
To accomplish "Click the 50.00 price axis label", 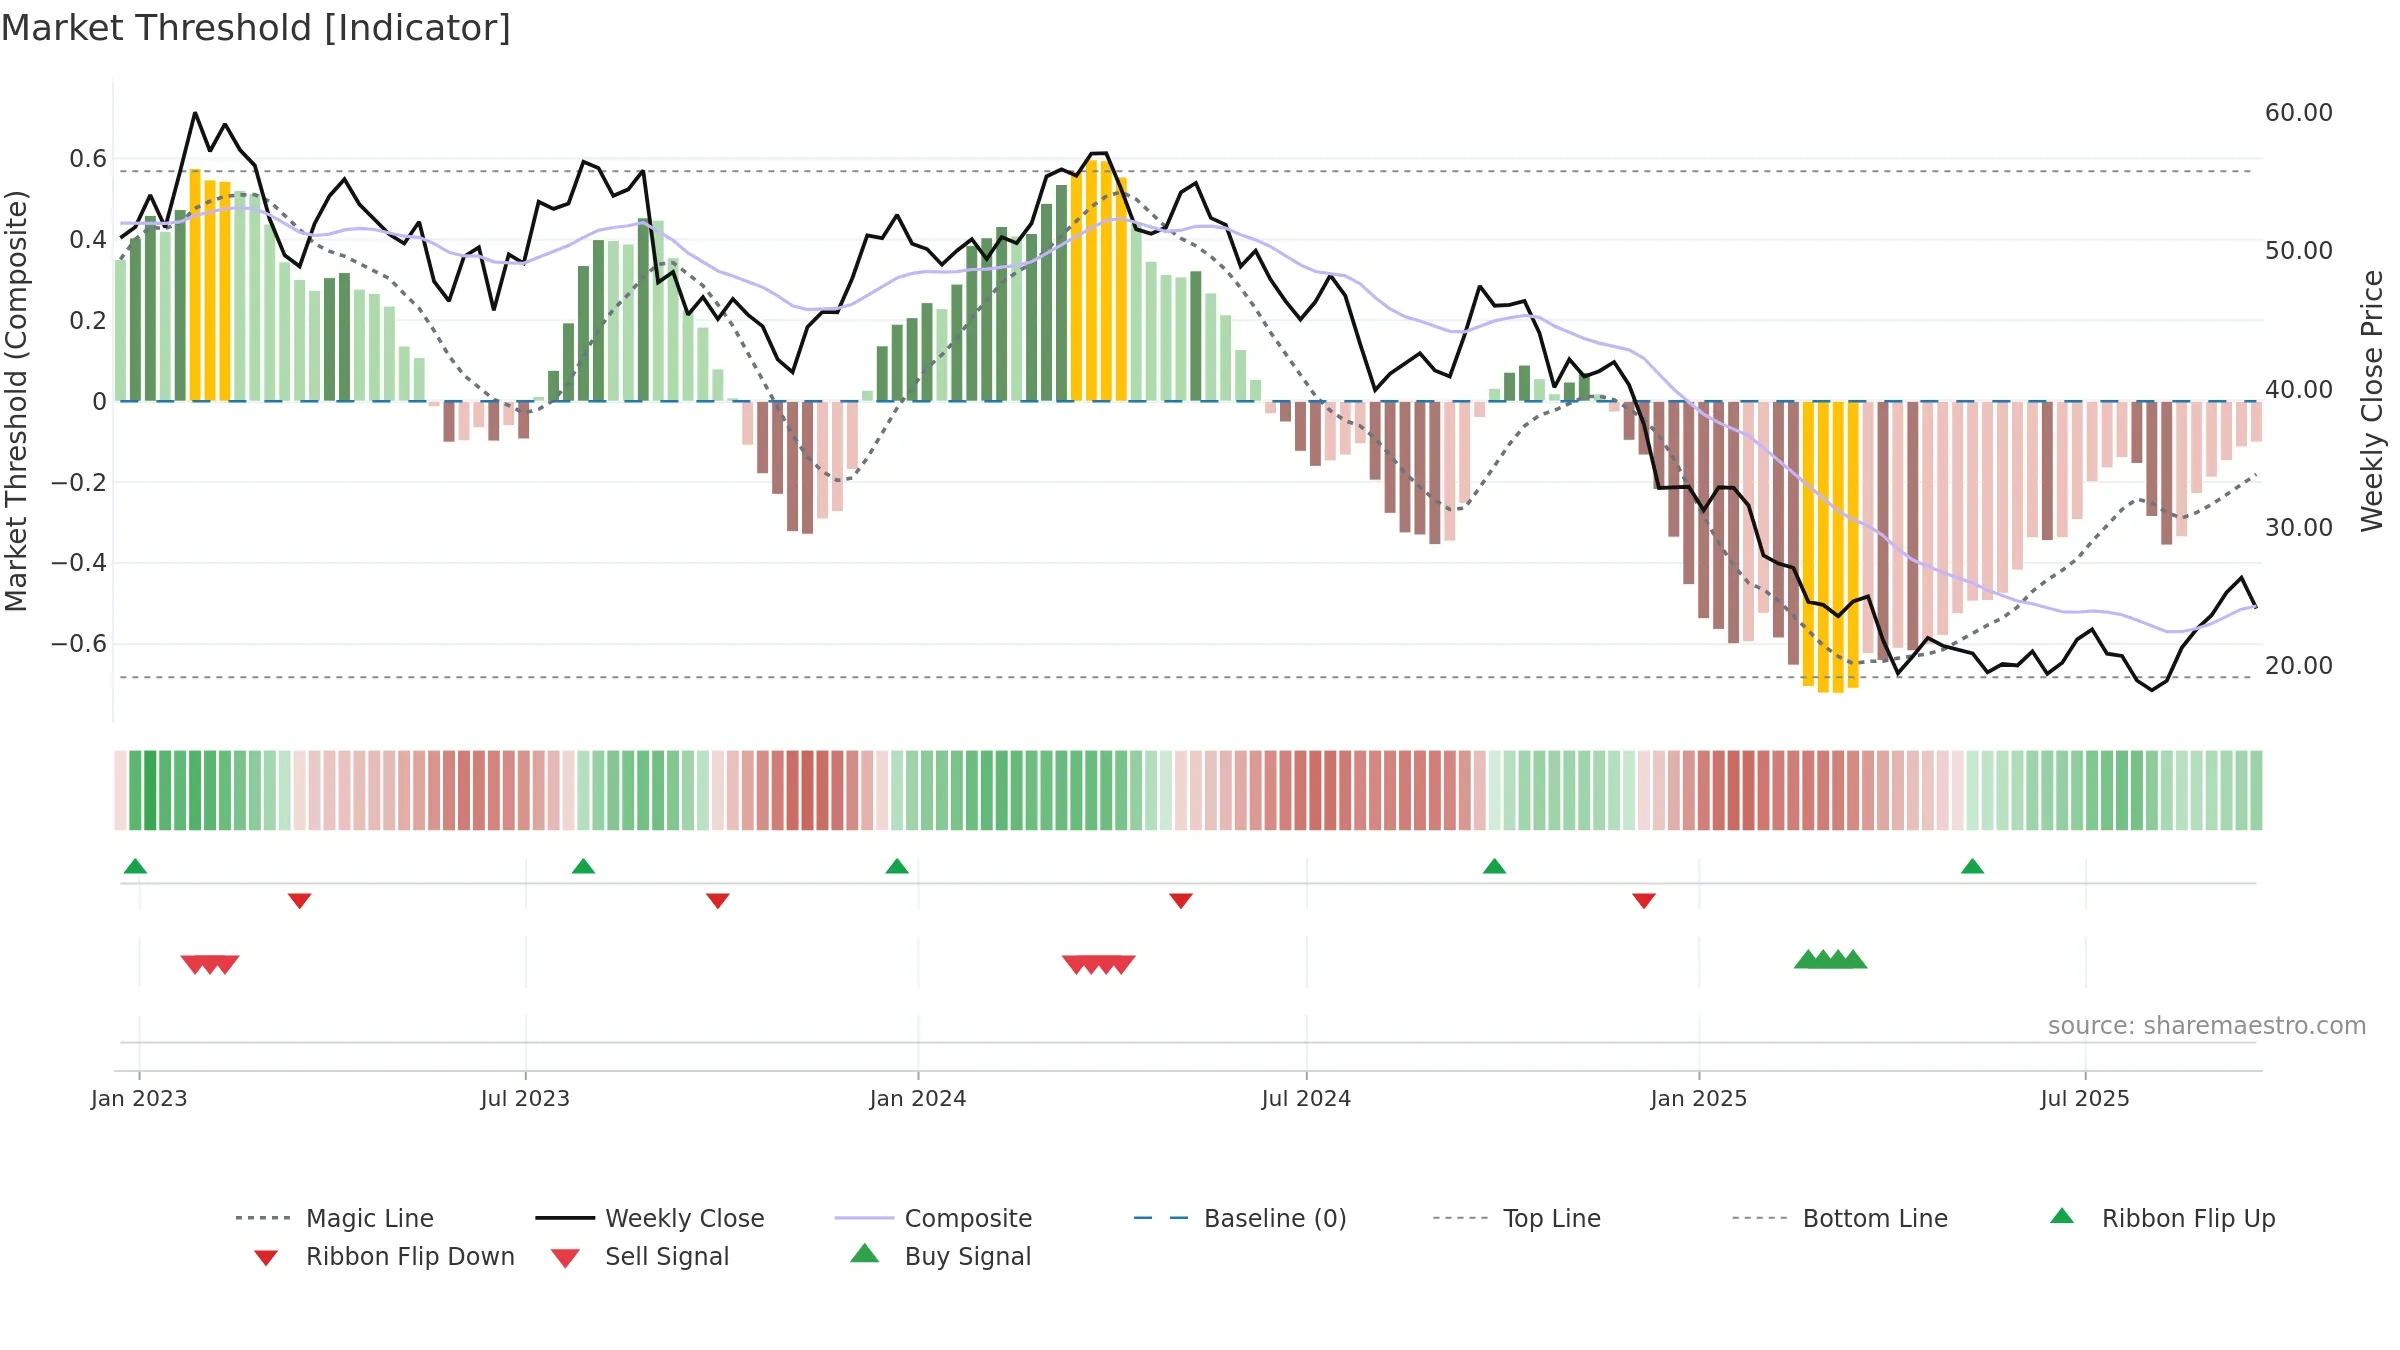I will (x=2299, y=250).
